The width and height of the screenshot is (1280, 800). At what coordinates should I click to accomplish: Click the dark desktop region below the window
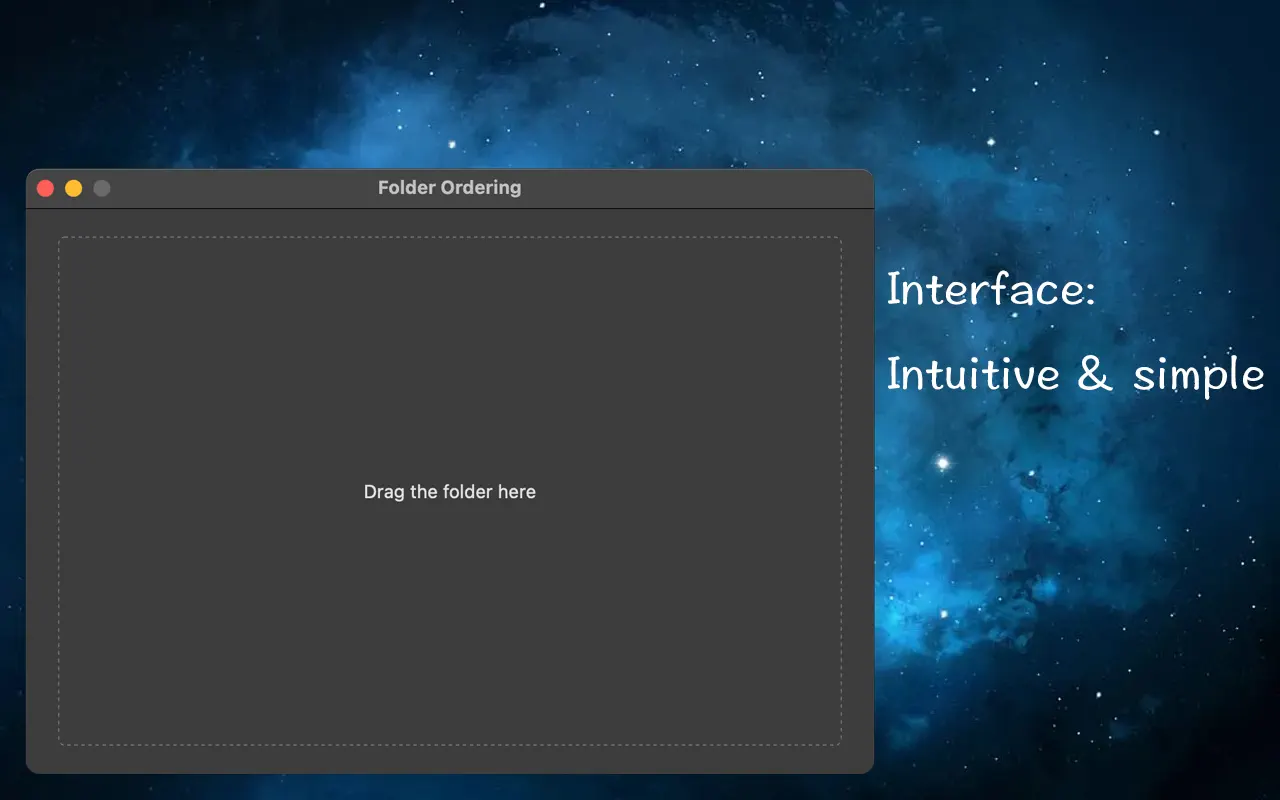click(450, 790)
